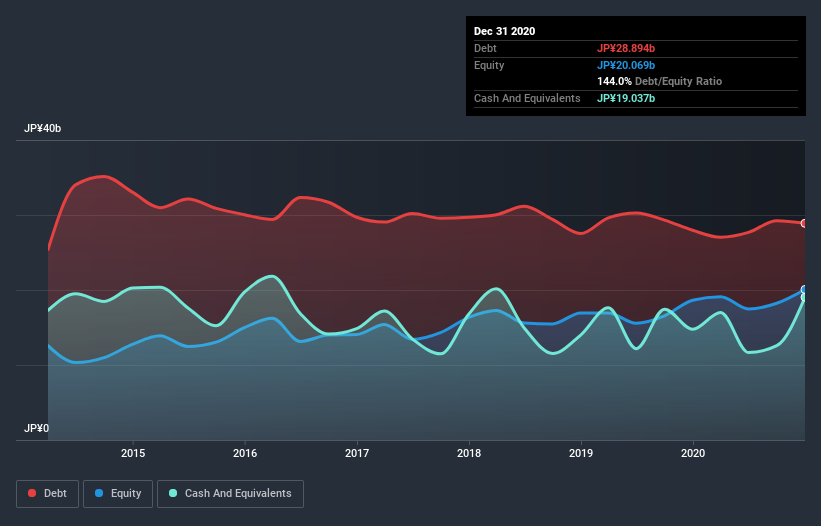
Task: Click the blue Equity endpoint marker
Action: click(x=804, y=289)
